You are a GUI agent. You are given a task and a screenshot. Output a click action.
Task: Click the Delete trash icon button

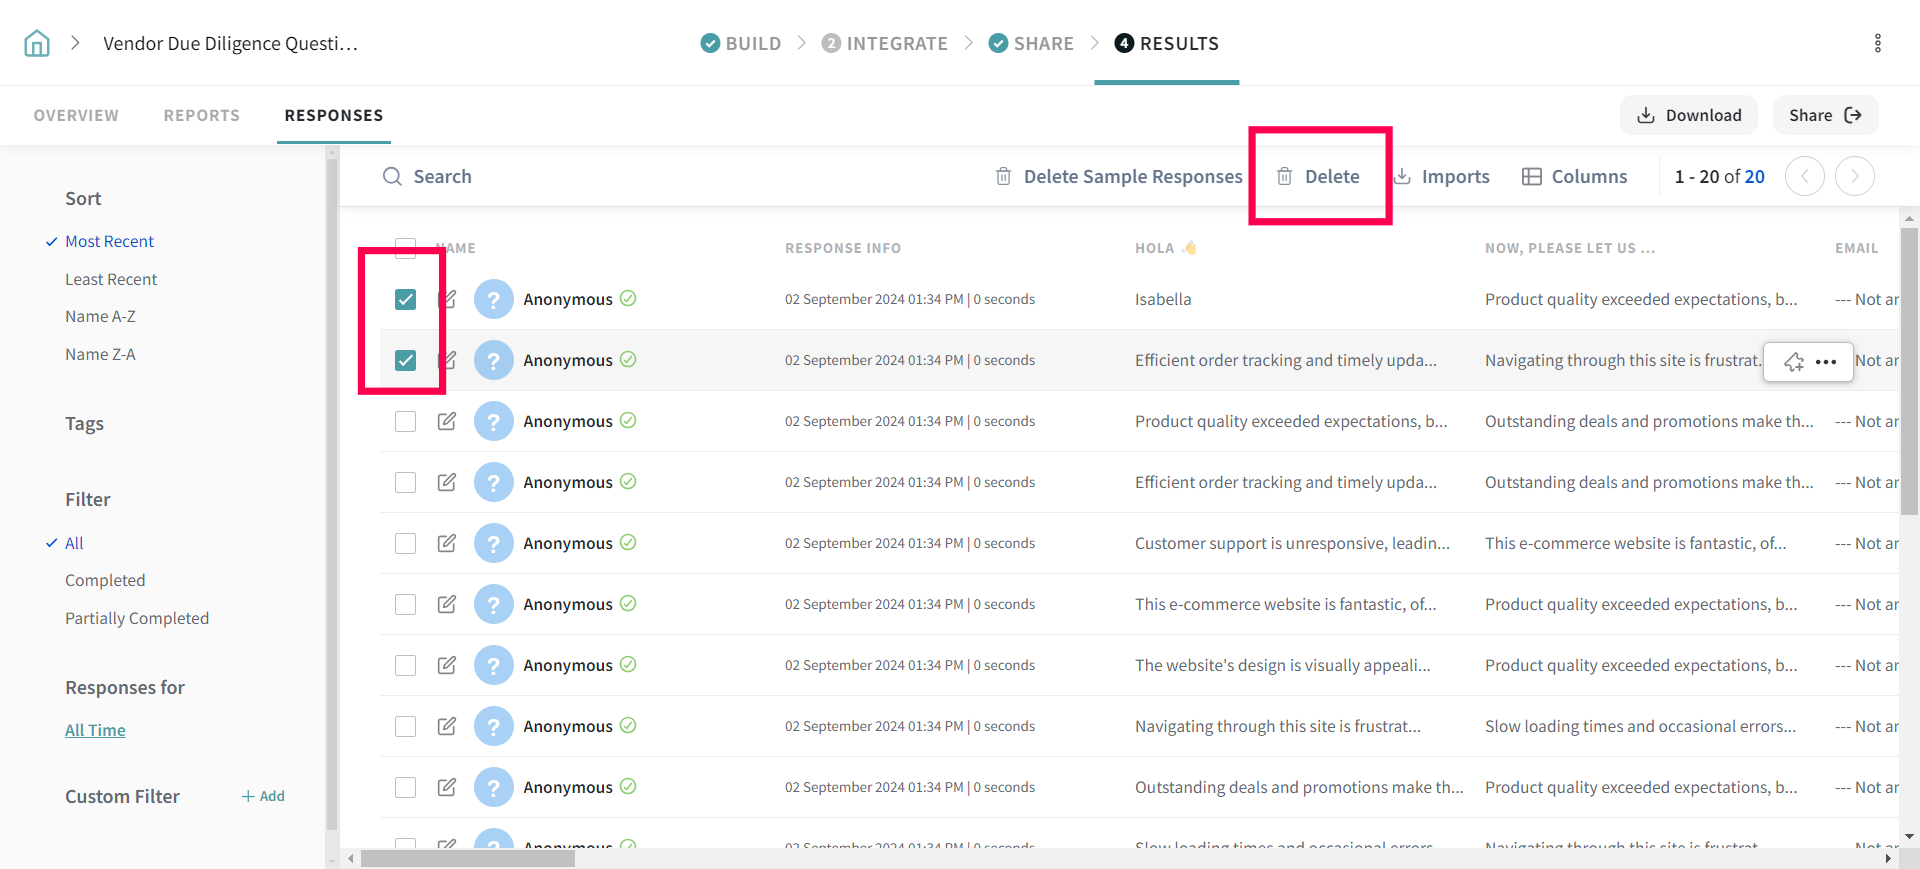pyautogui.click(x=1319, y=176)
